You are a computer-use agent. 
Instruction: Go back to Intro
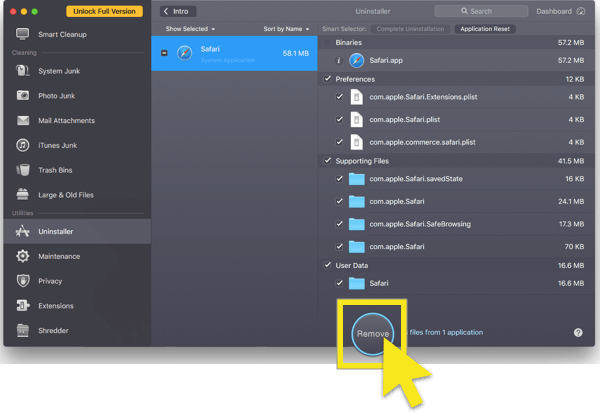click(178, 11)
